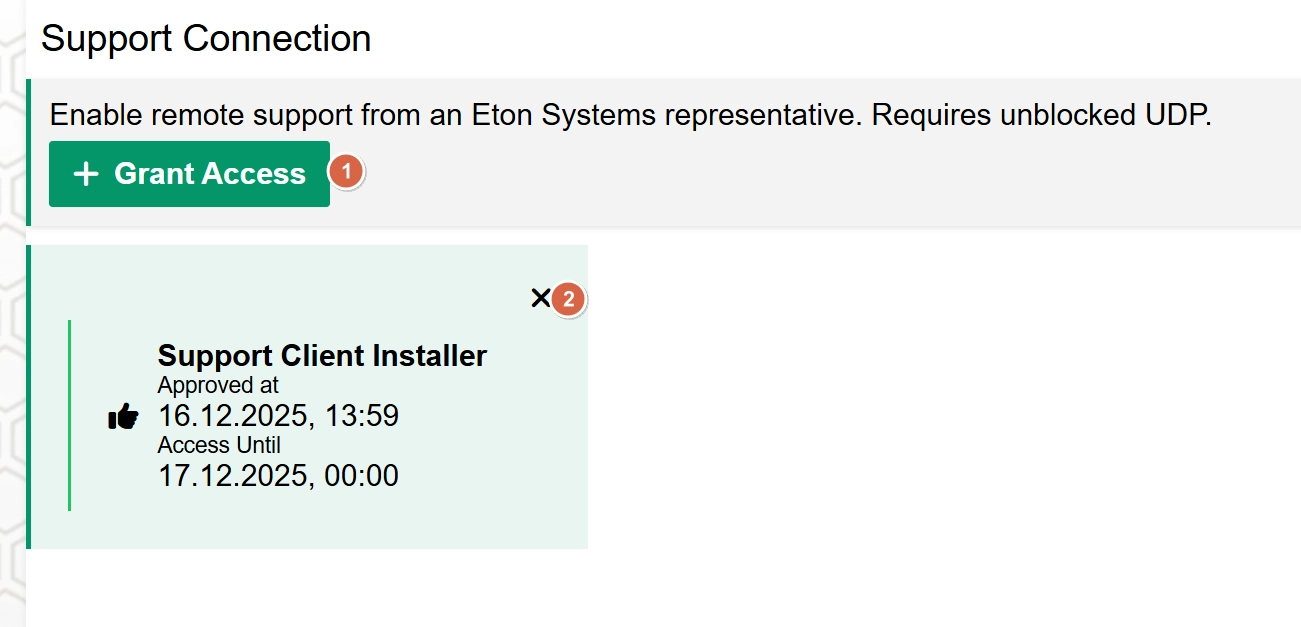Click the X dismiss icon above the card
The height and width of the screenshot is (627, 1301).
point(541,297)
